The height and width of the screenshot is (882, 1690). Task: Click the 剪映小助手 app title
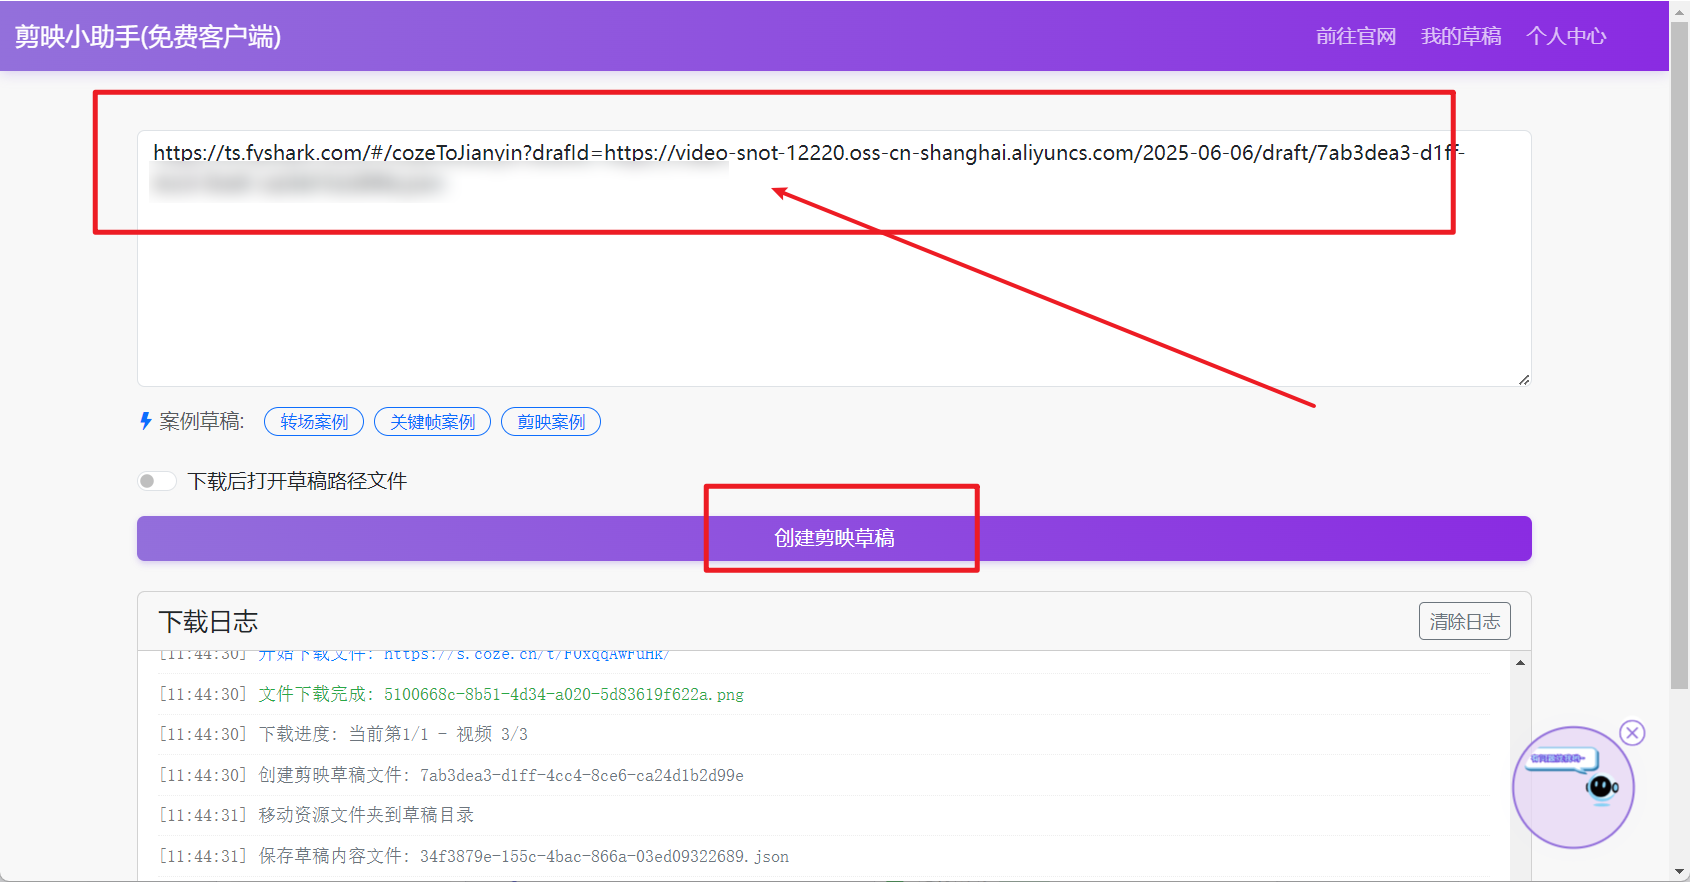tap(148, 36)
